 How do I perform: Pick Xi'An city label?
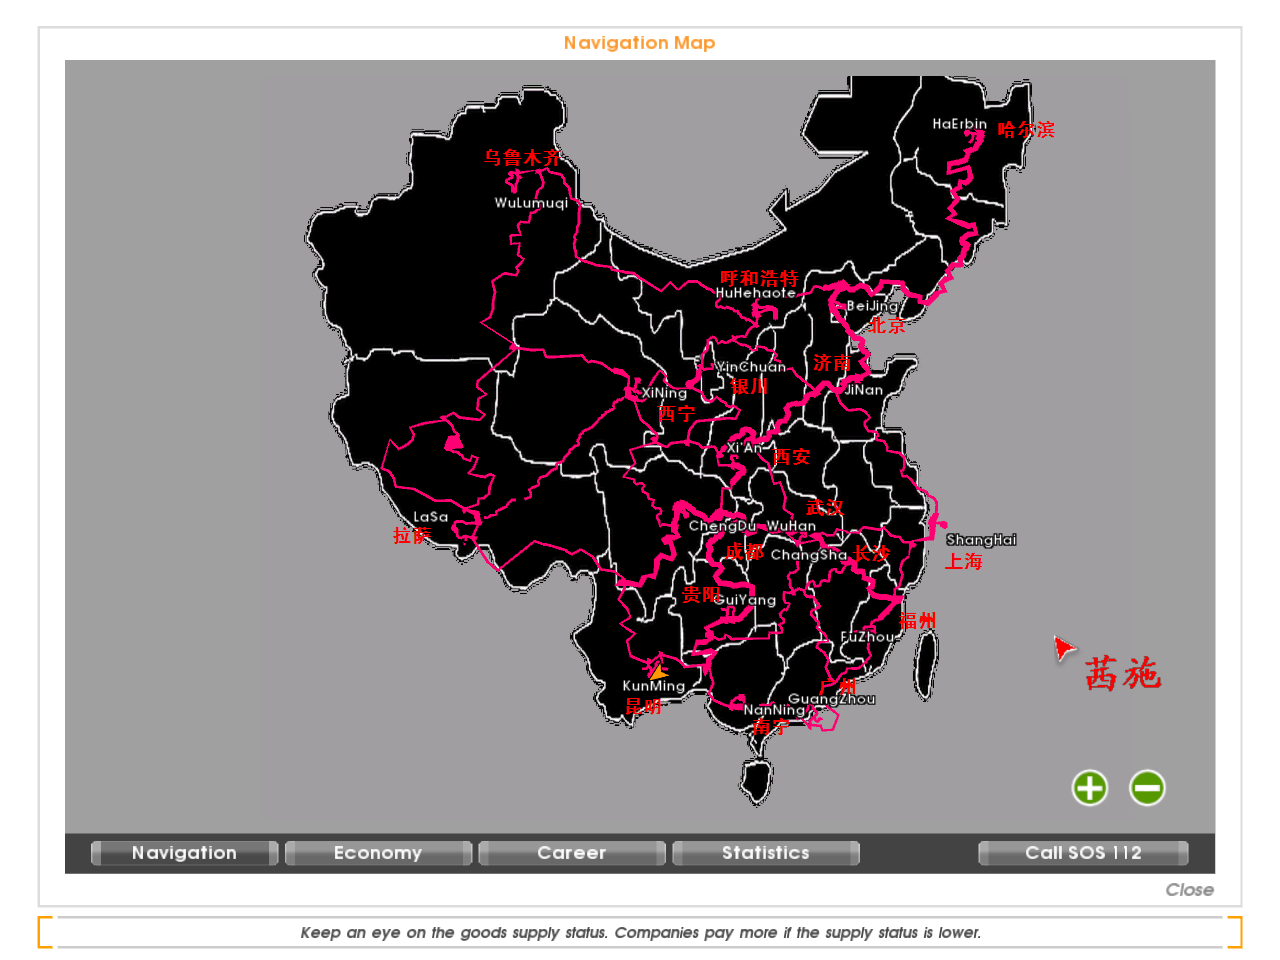pyautogui.click(x=744, y=448)
